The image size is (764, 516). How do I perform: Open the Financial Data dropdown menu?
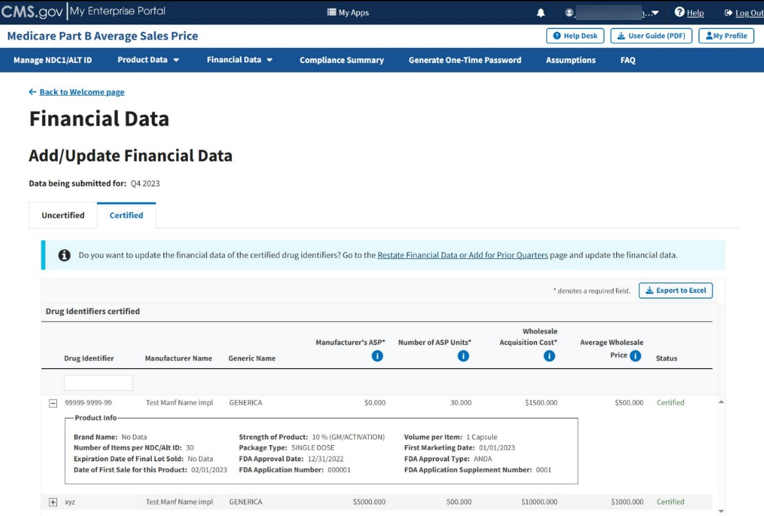tap(239, 60)
